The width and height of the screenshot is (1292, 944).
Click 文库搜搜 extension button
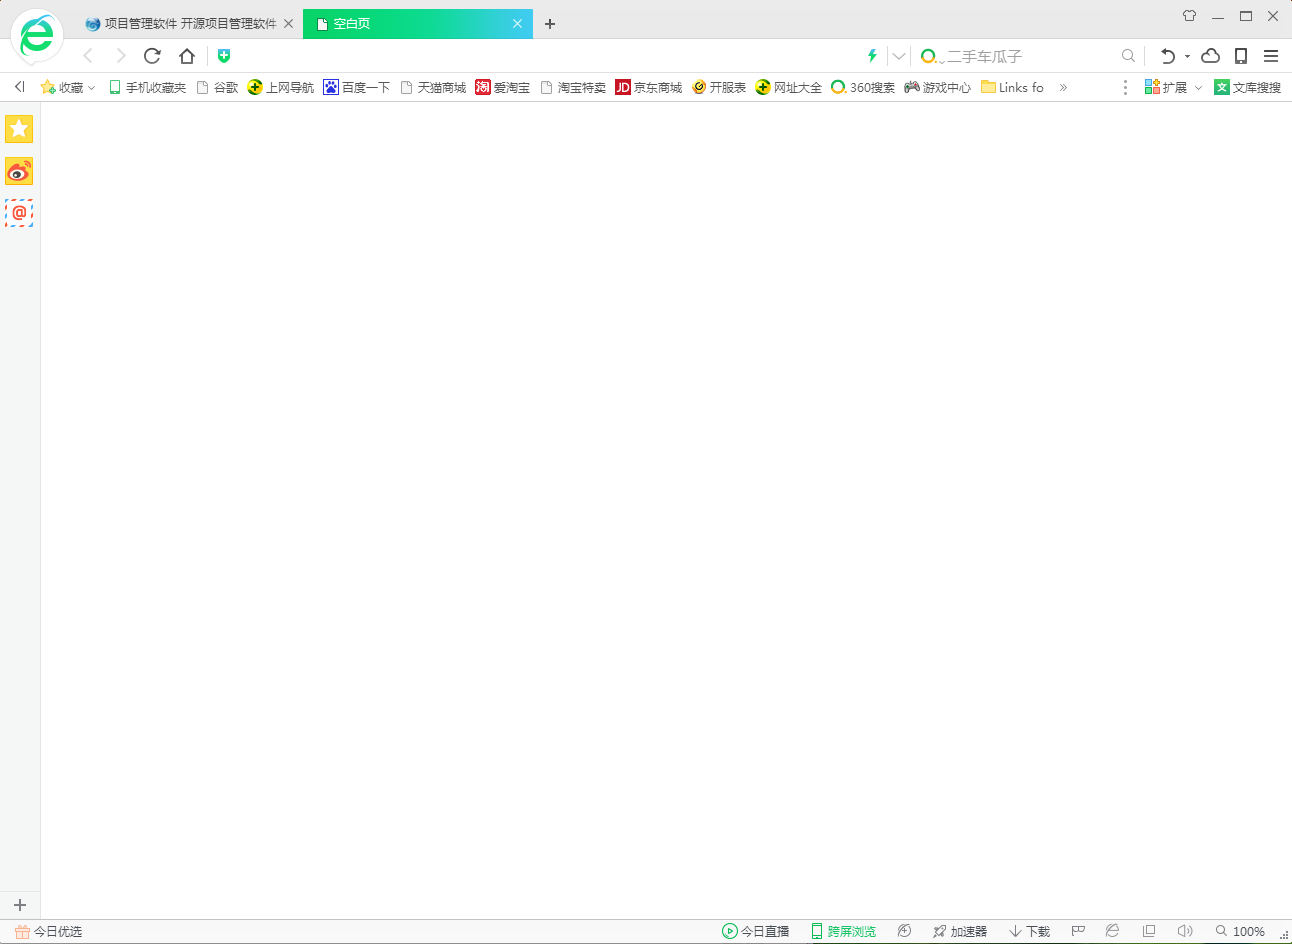tap(1248, 88)
